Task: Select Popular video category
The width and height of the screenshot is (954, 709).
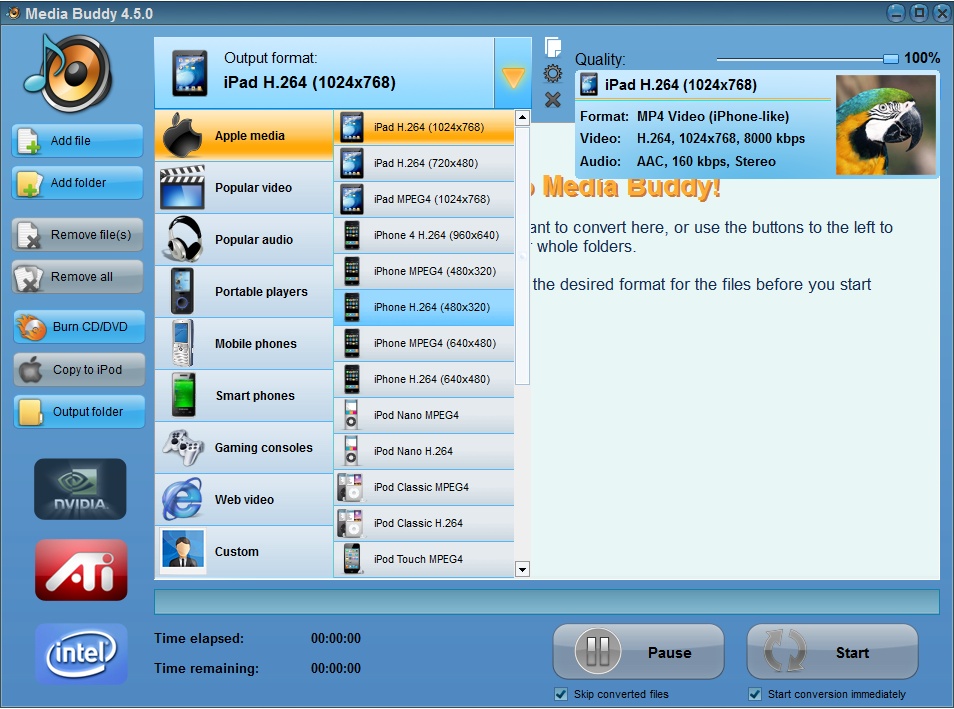Action: [x=243, y=187]
